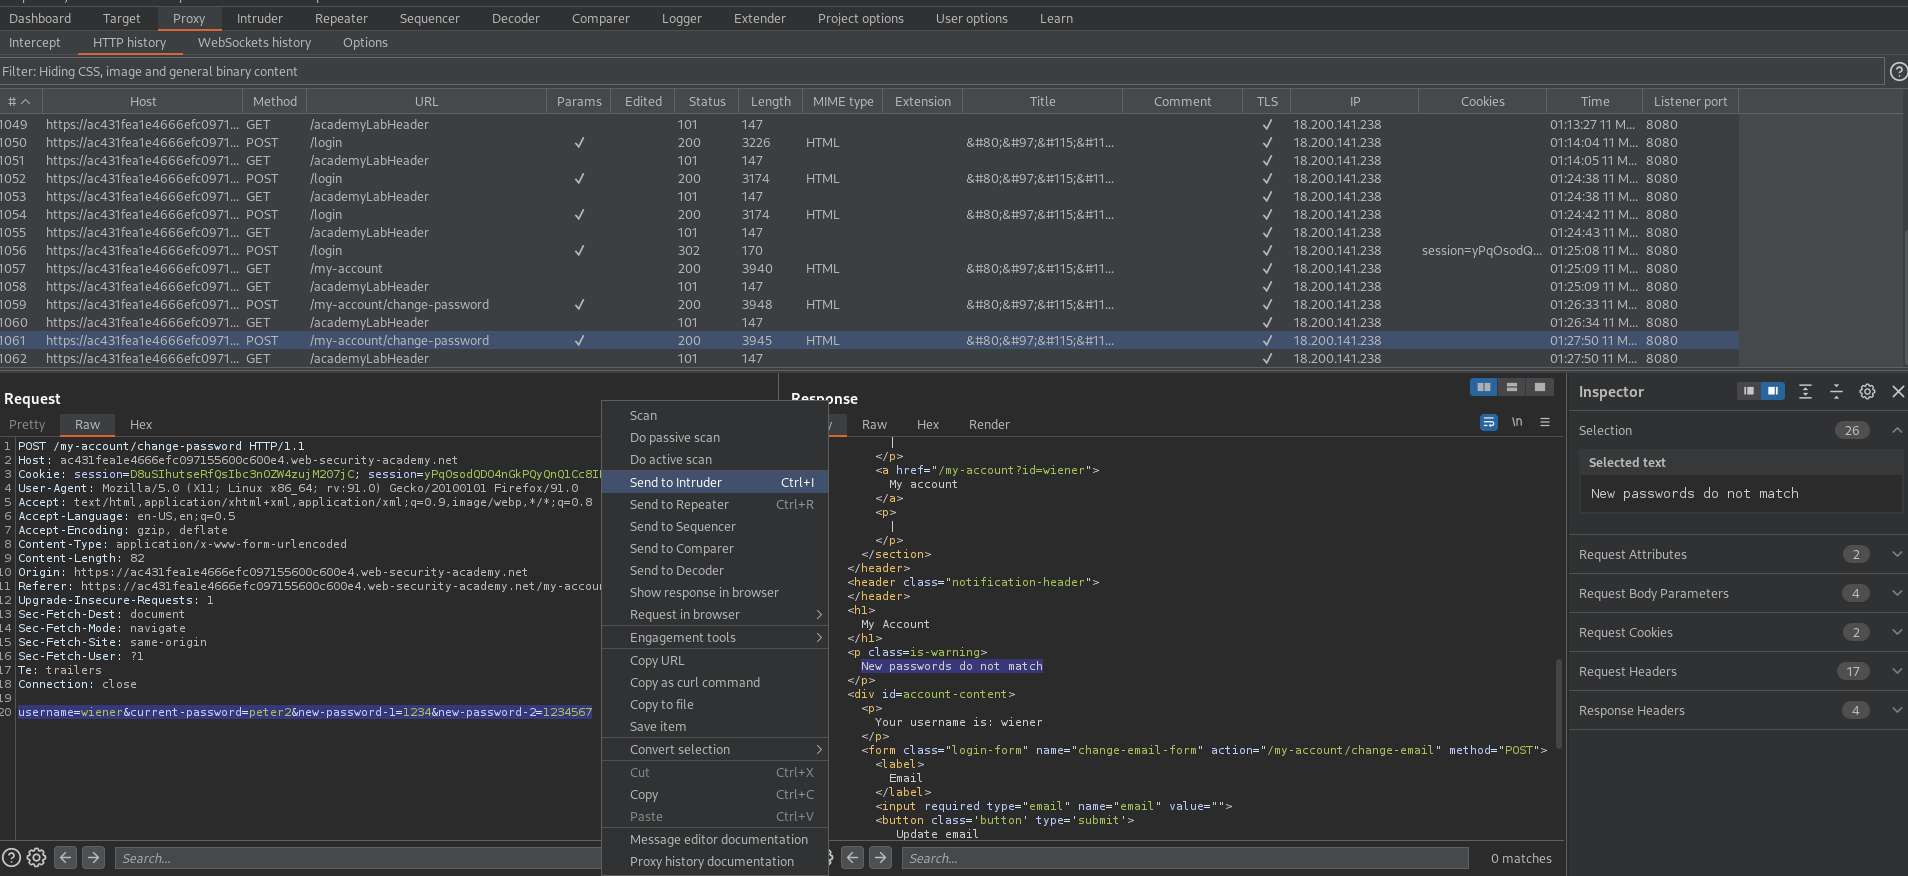Click request editor help icon
The width and height of the screenshot is (1908, 876).
coord(11,857)
